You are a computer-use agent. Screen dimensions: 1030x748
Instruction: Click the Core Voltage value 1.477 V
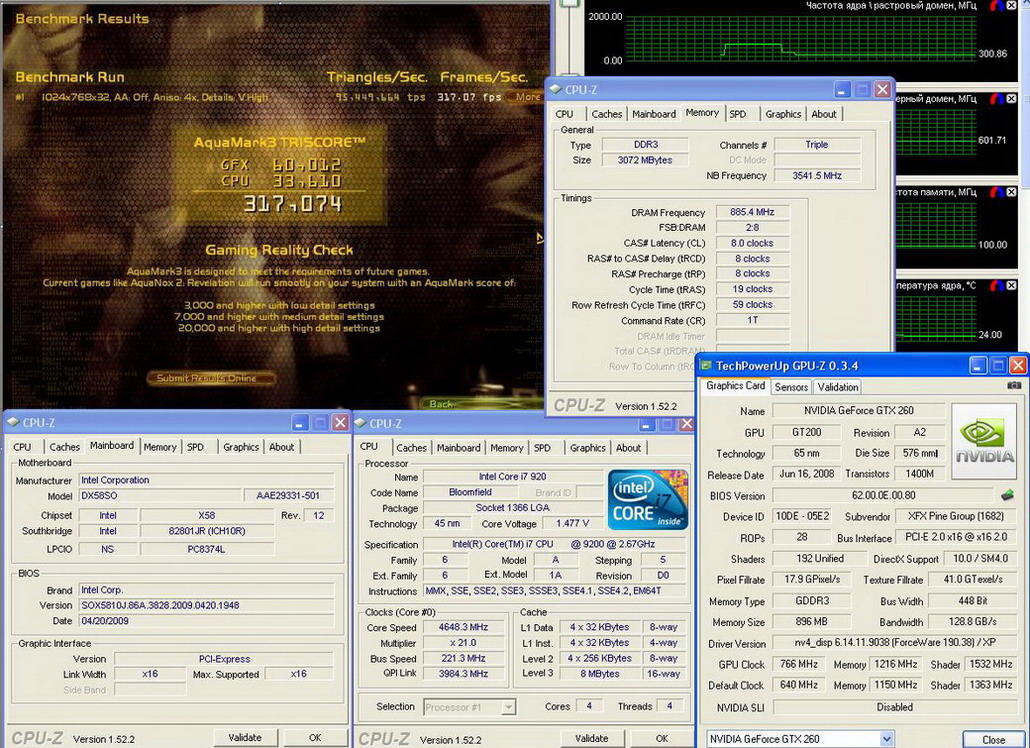pos(572,523)
